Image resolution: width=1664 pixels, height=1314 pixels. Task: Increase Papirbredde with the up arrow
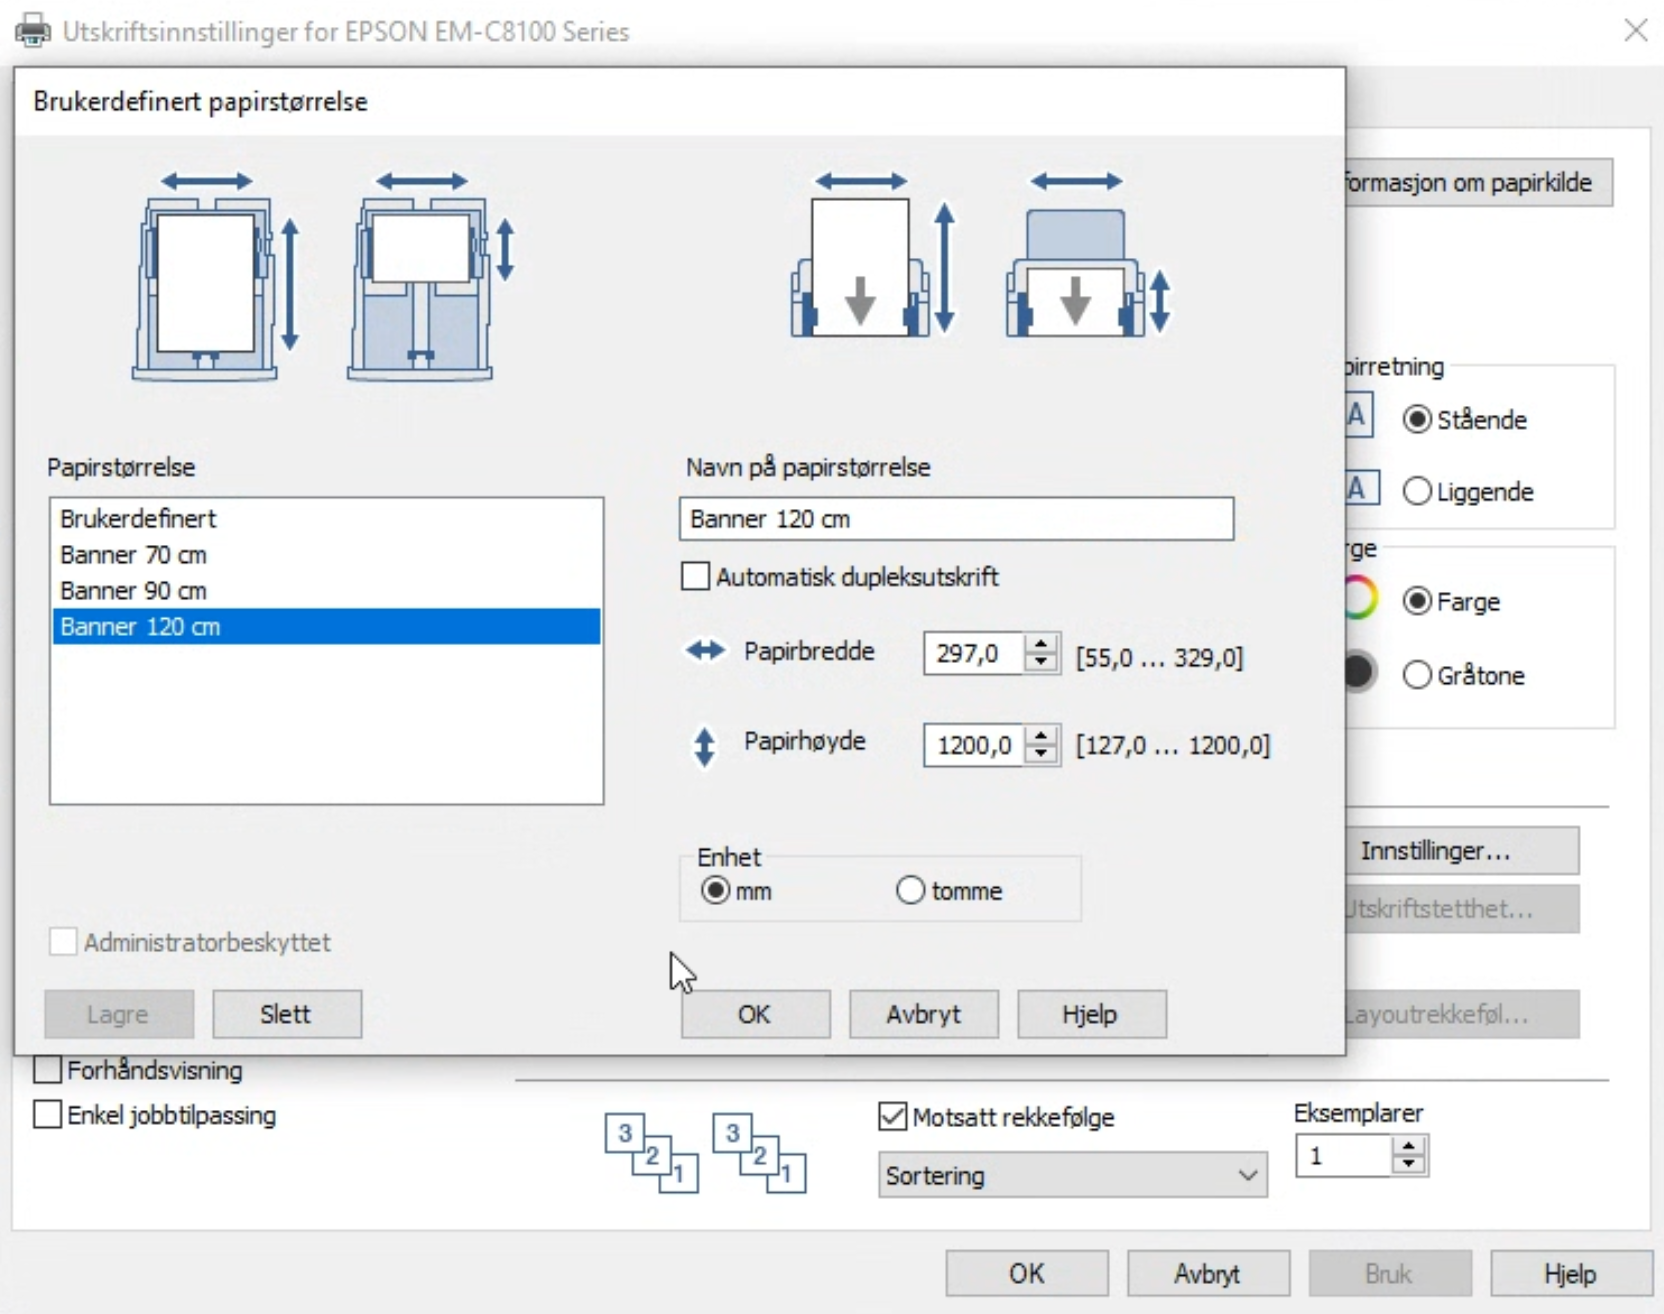click(1041, 644)
